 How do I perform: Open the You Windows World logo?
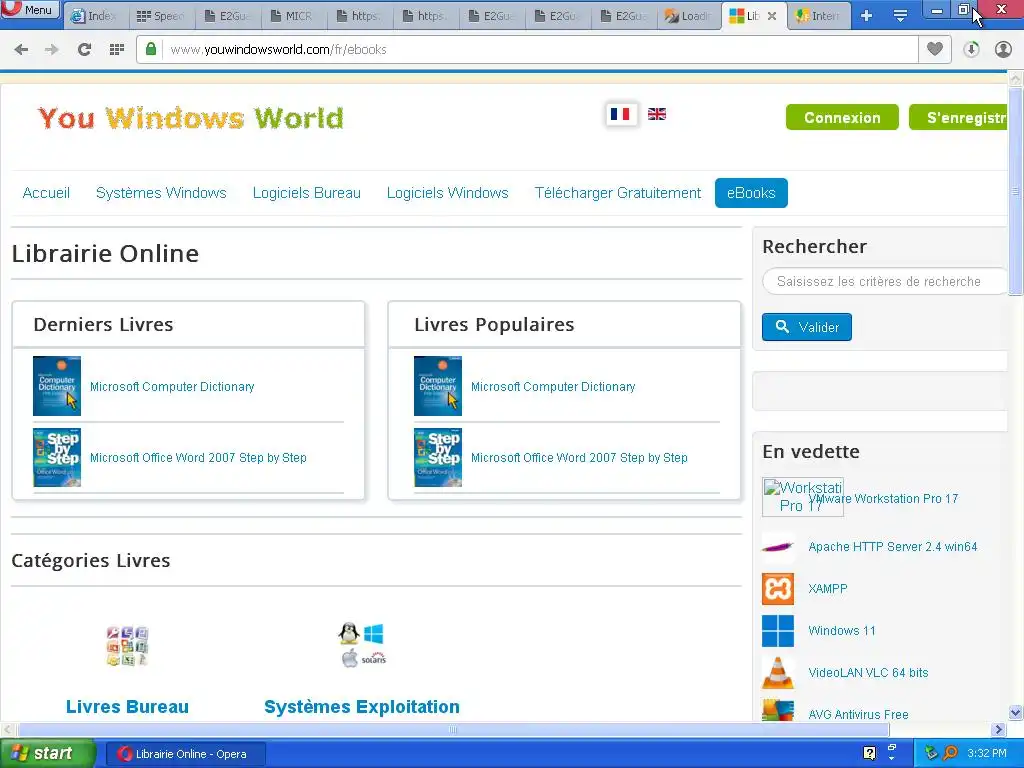[191, 118]
